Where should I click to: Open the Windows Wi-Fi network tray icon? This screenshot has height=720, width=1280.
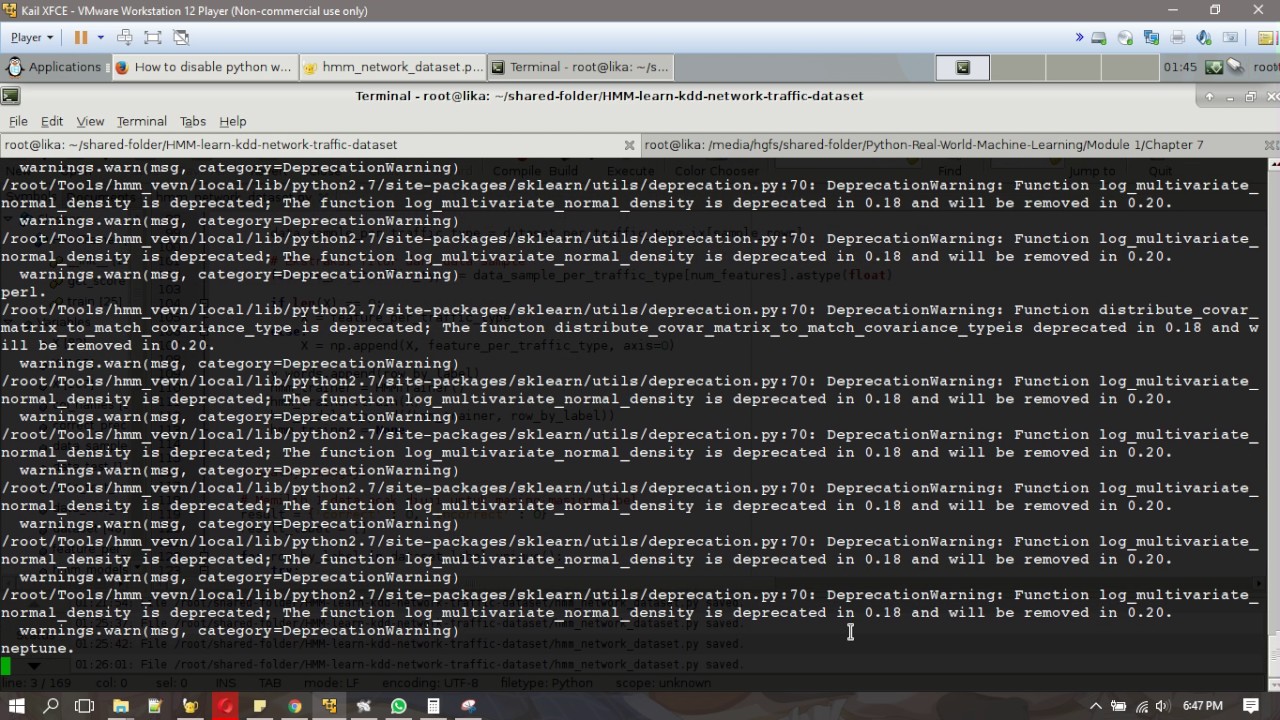pos(1142,706)
